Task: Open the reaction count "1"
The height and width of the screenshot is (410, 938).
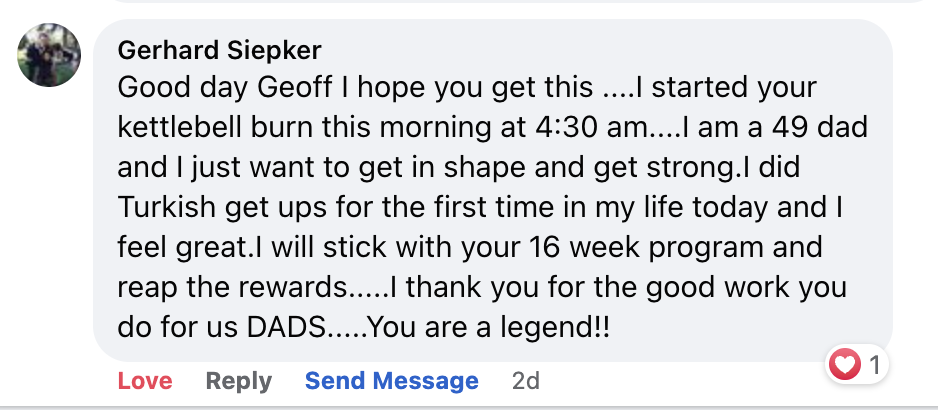Action: (875, 367)
